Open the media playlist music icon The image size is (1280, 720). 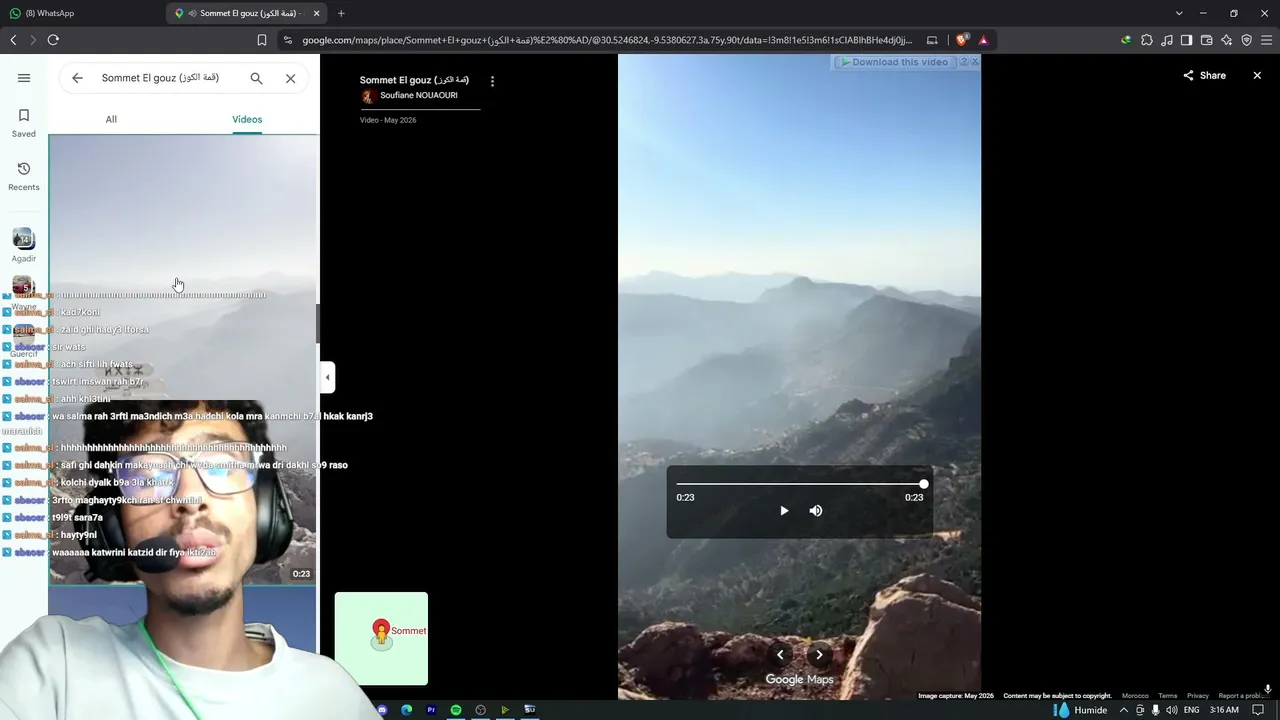point(1167,40)
